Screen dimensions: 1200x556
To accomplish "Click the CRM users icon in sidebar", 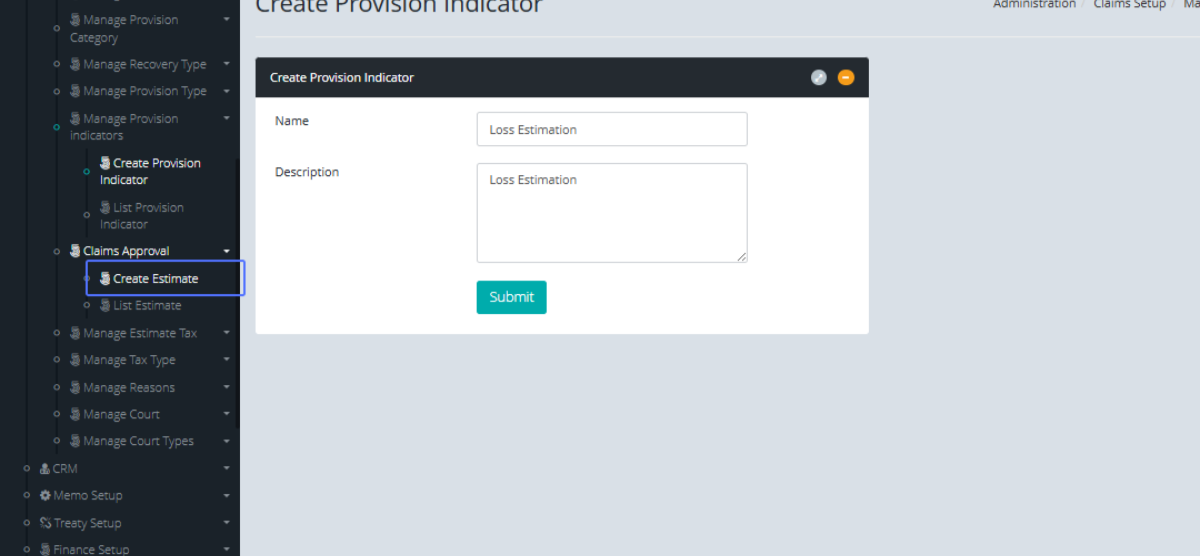I will 45,468.
